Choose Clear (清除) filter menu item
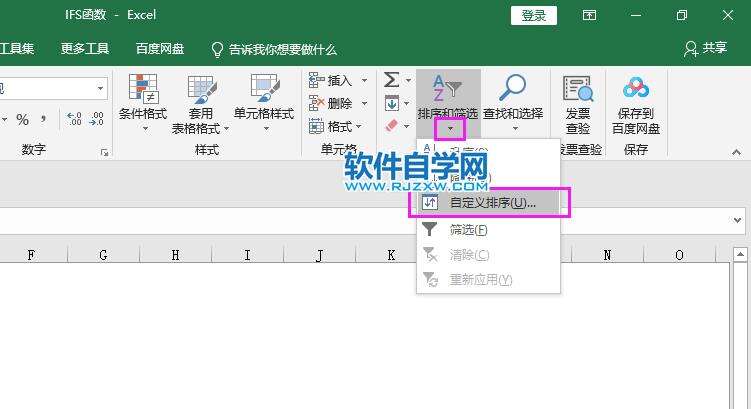Viewport: 751px width, 409px height. (x=488, y=255)
